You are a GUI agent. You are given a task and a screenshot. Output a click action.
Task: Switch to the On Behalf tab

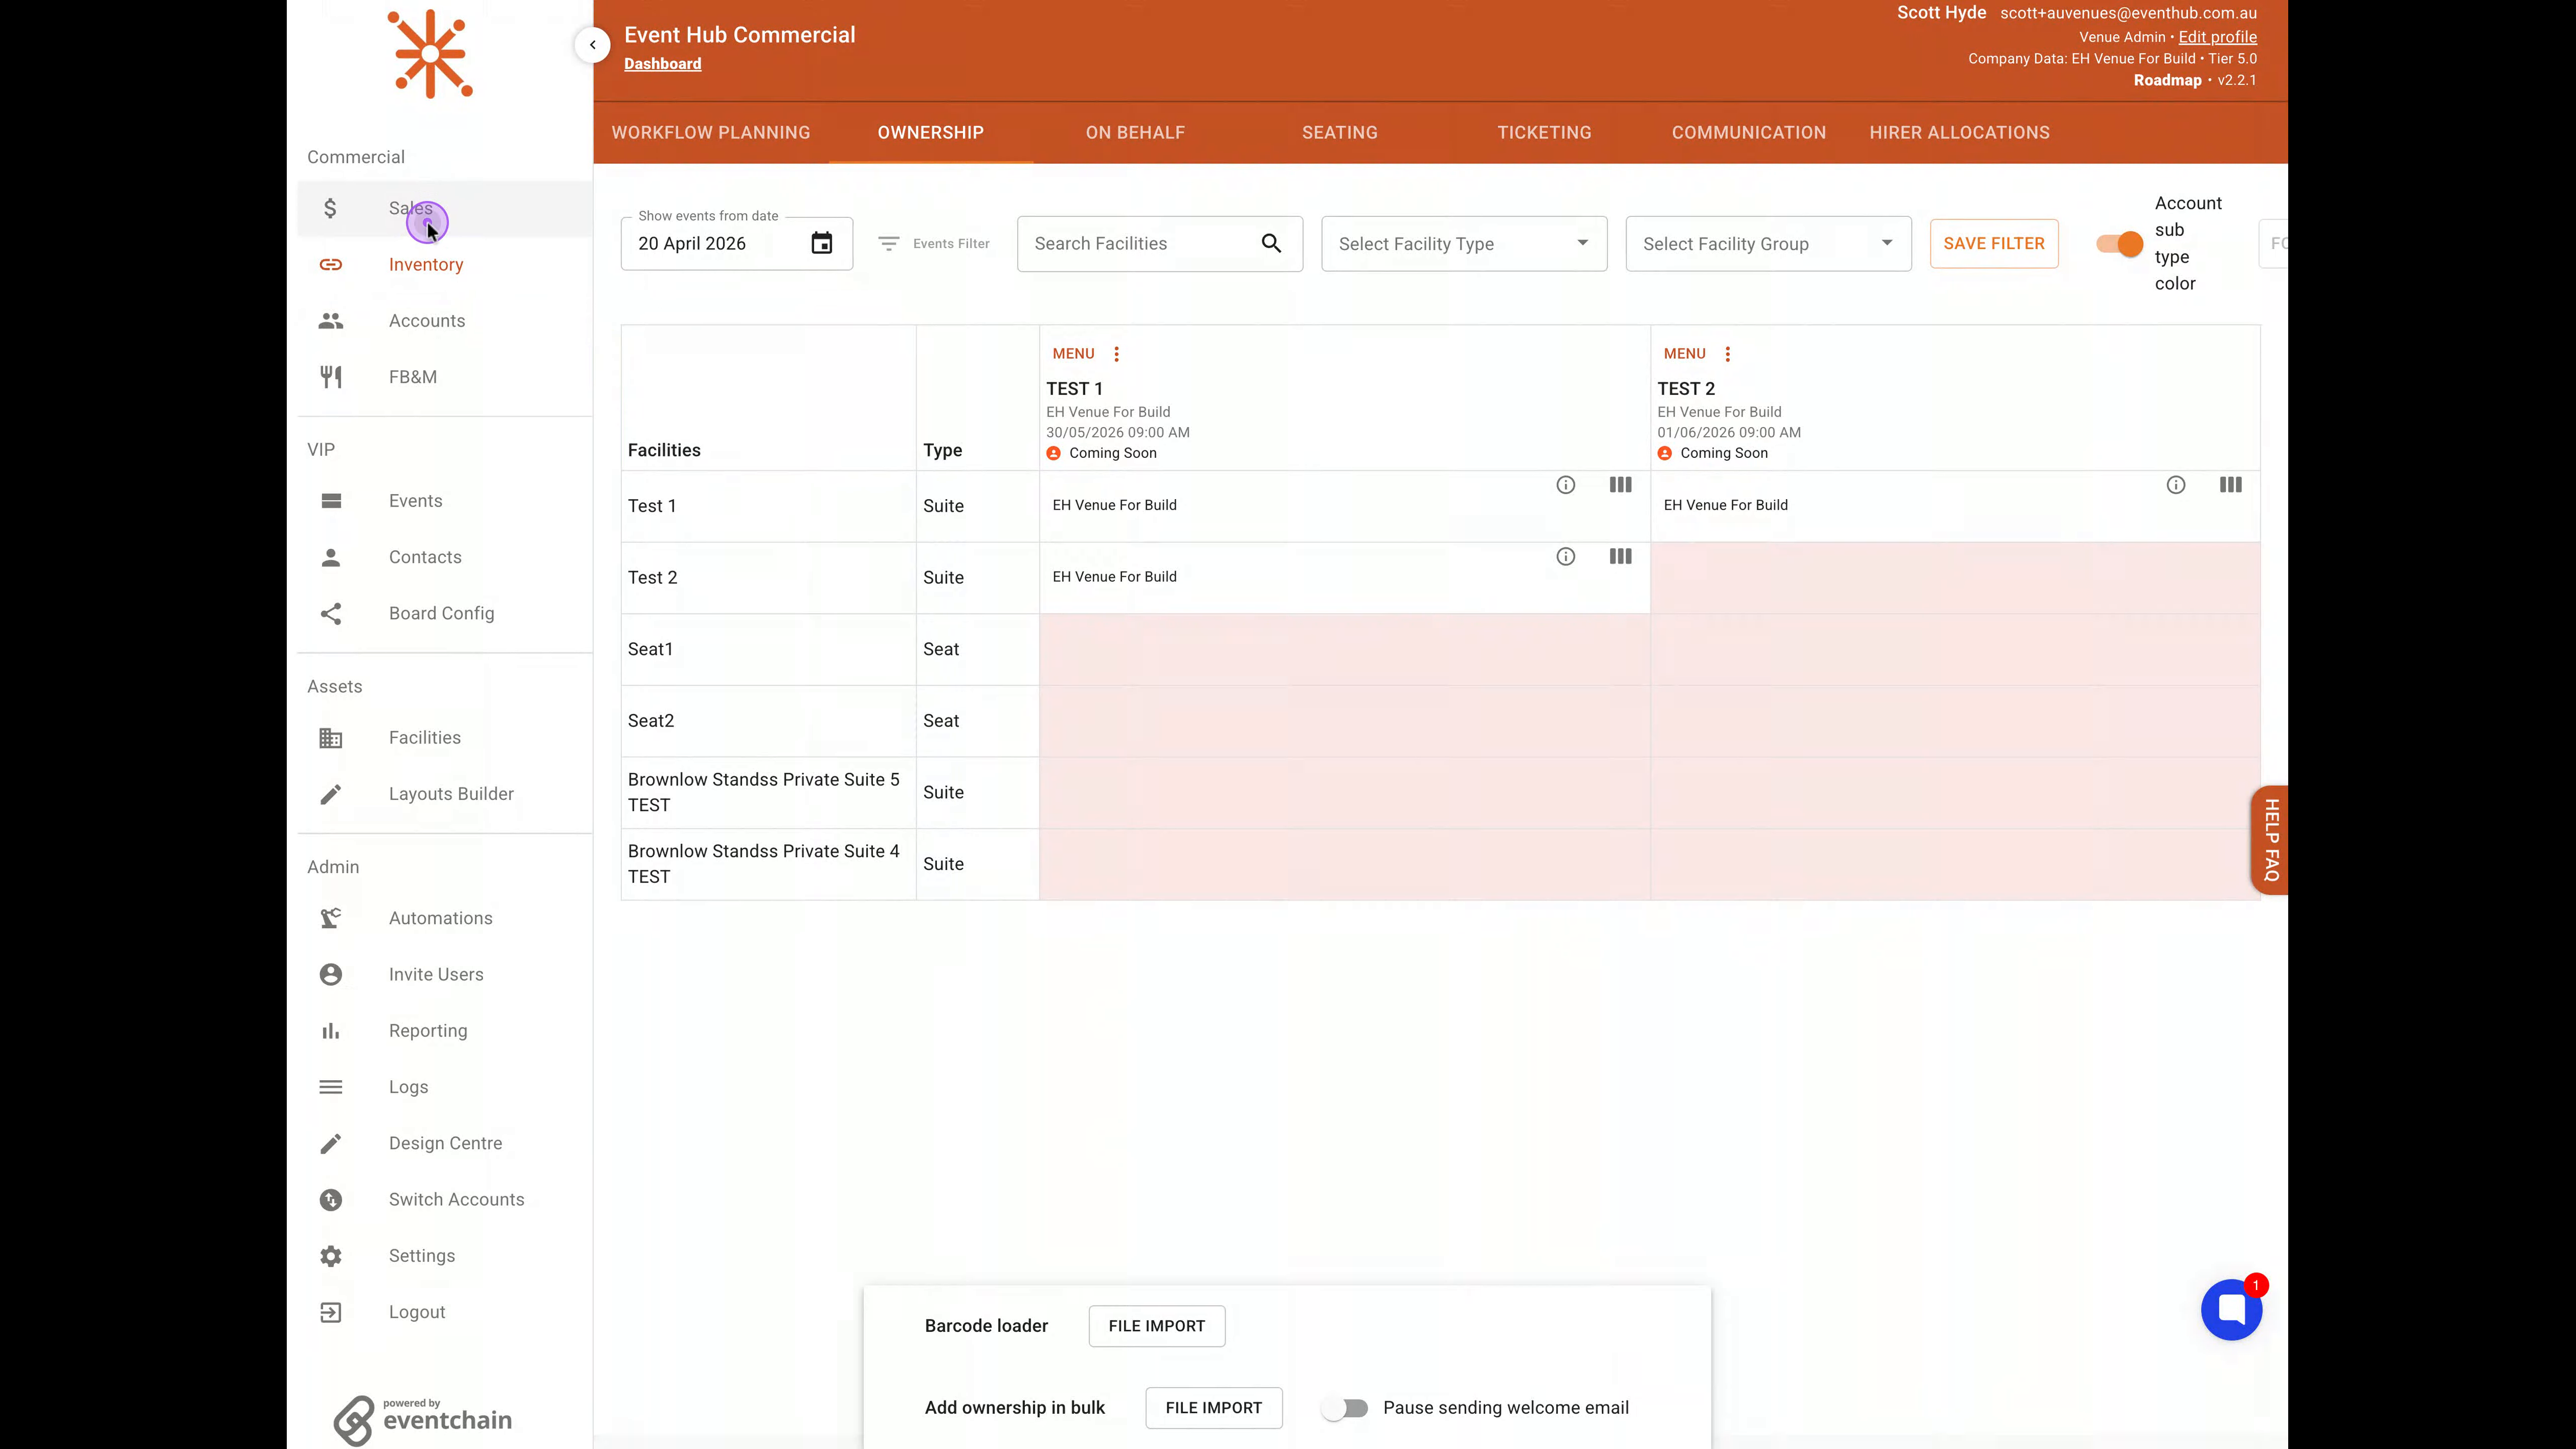(1135, 132)
